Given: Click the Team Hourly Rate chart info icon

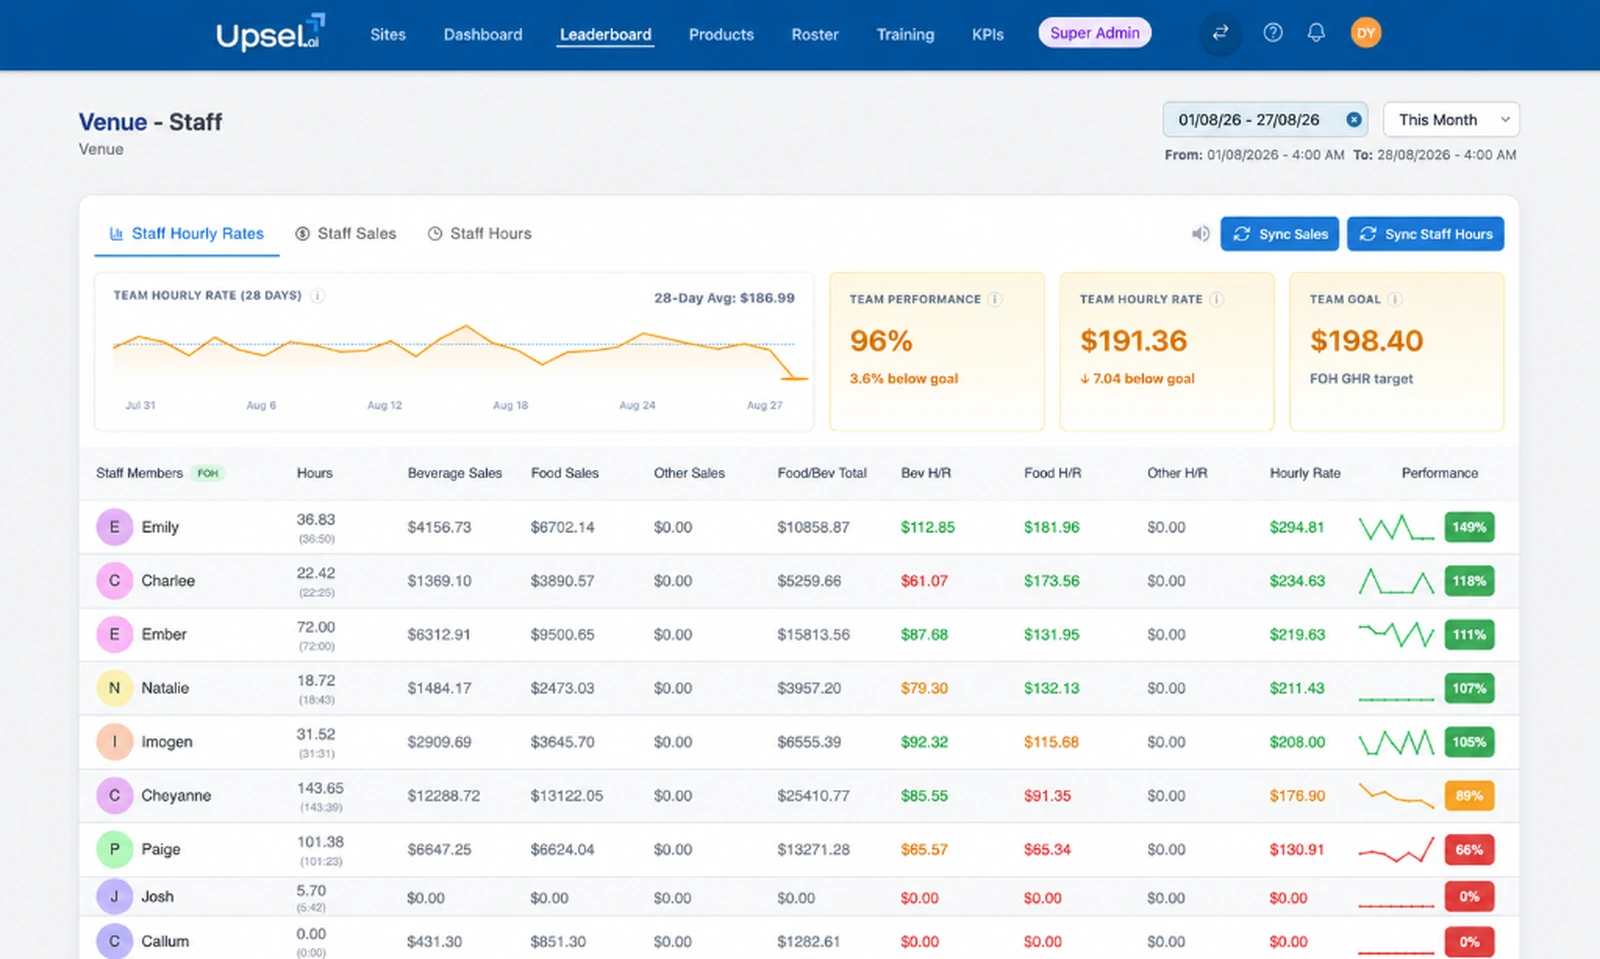Looking at the screenshot, I should coord(317,296).
